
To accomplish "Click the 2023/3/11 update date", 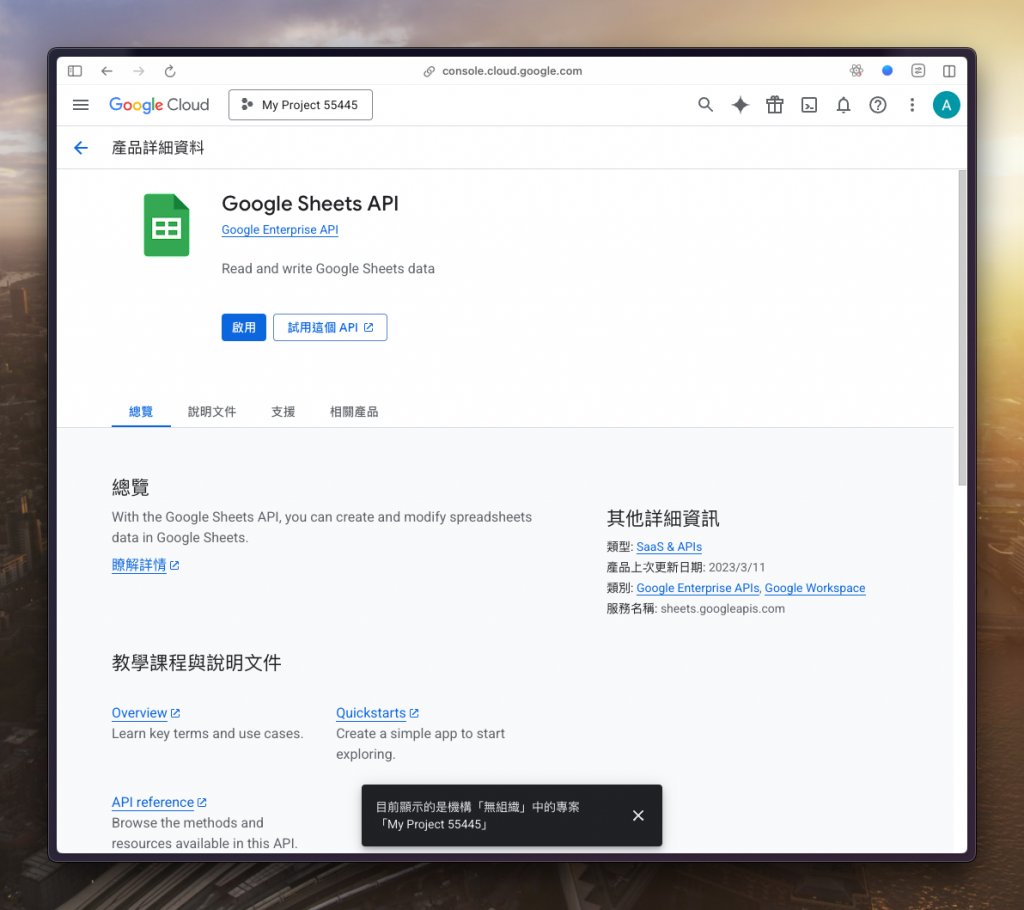I will 737,567.
